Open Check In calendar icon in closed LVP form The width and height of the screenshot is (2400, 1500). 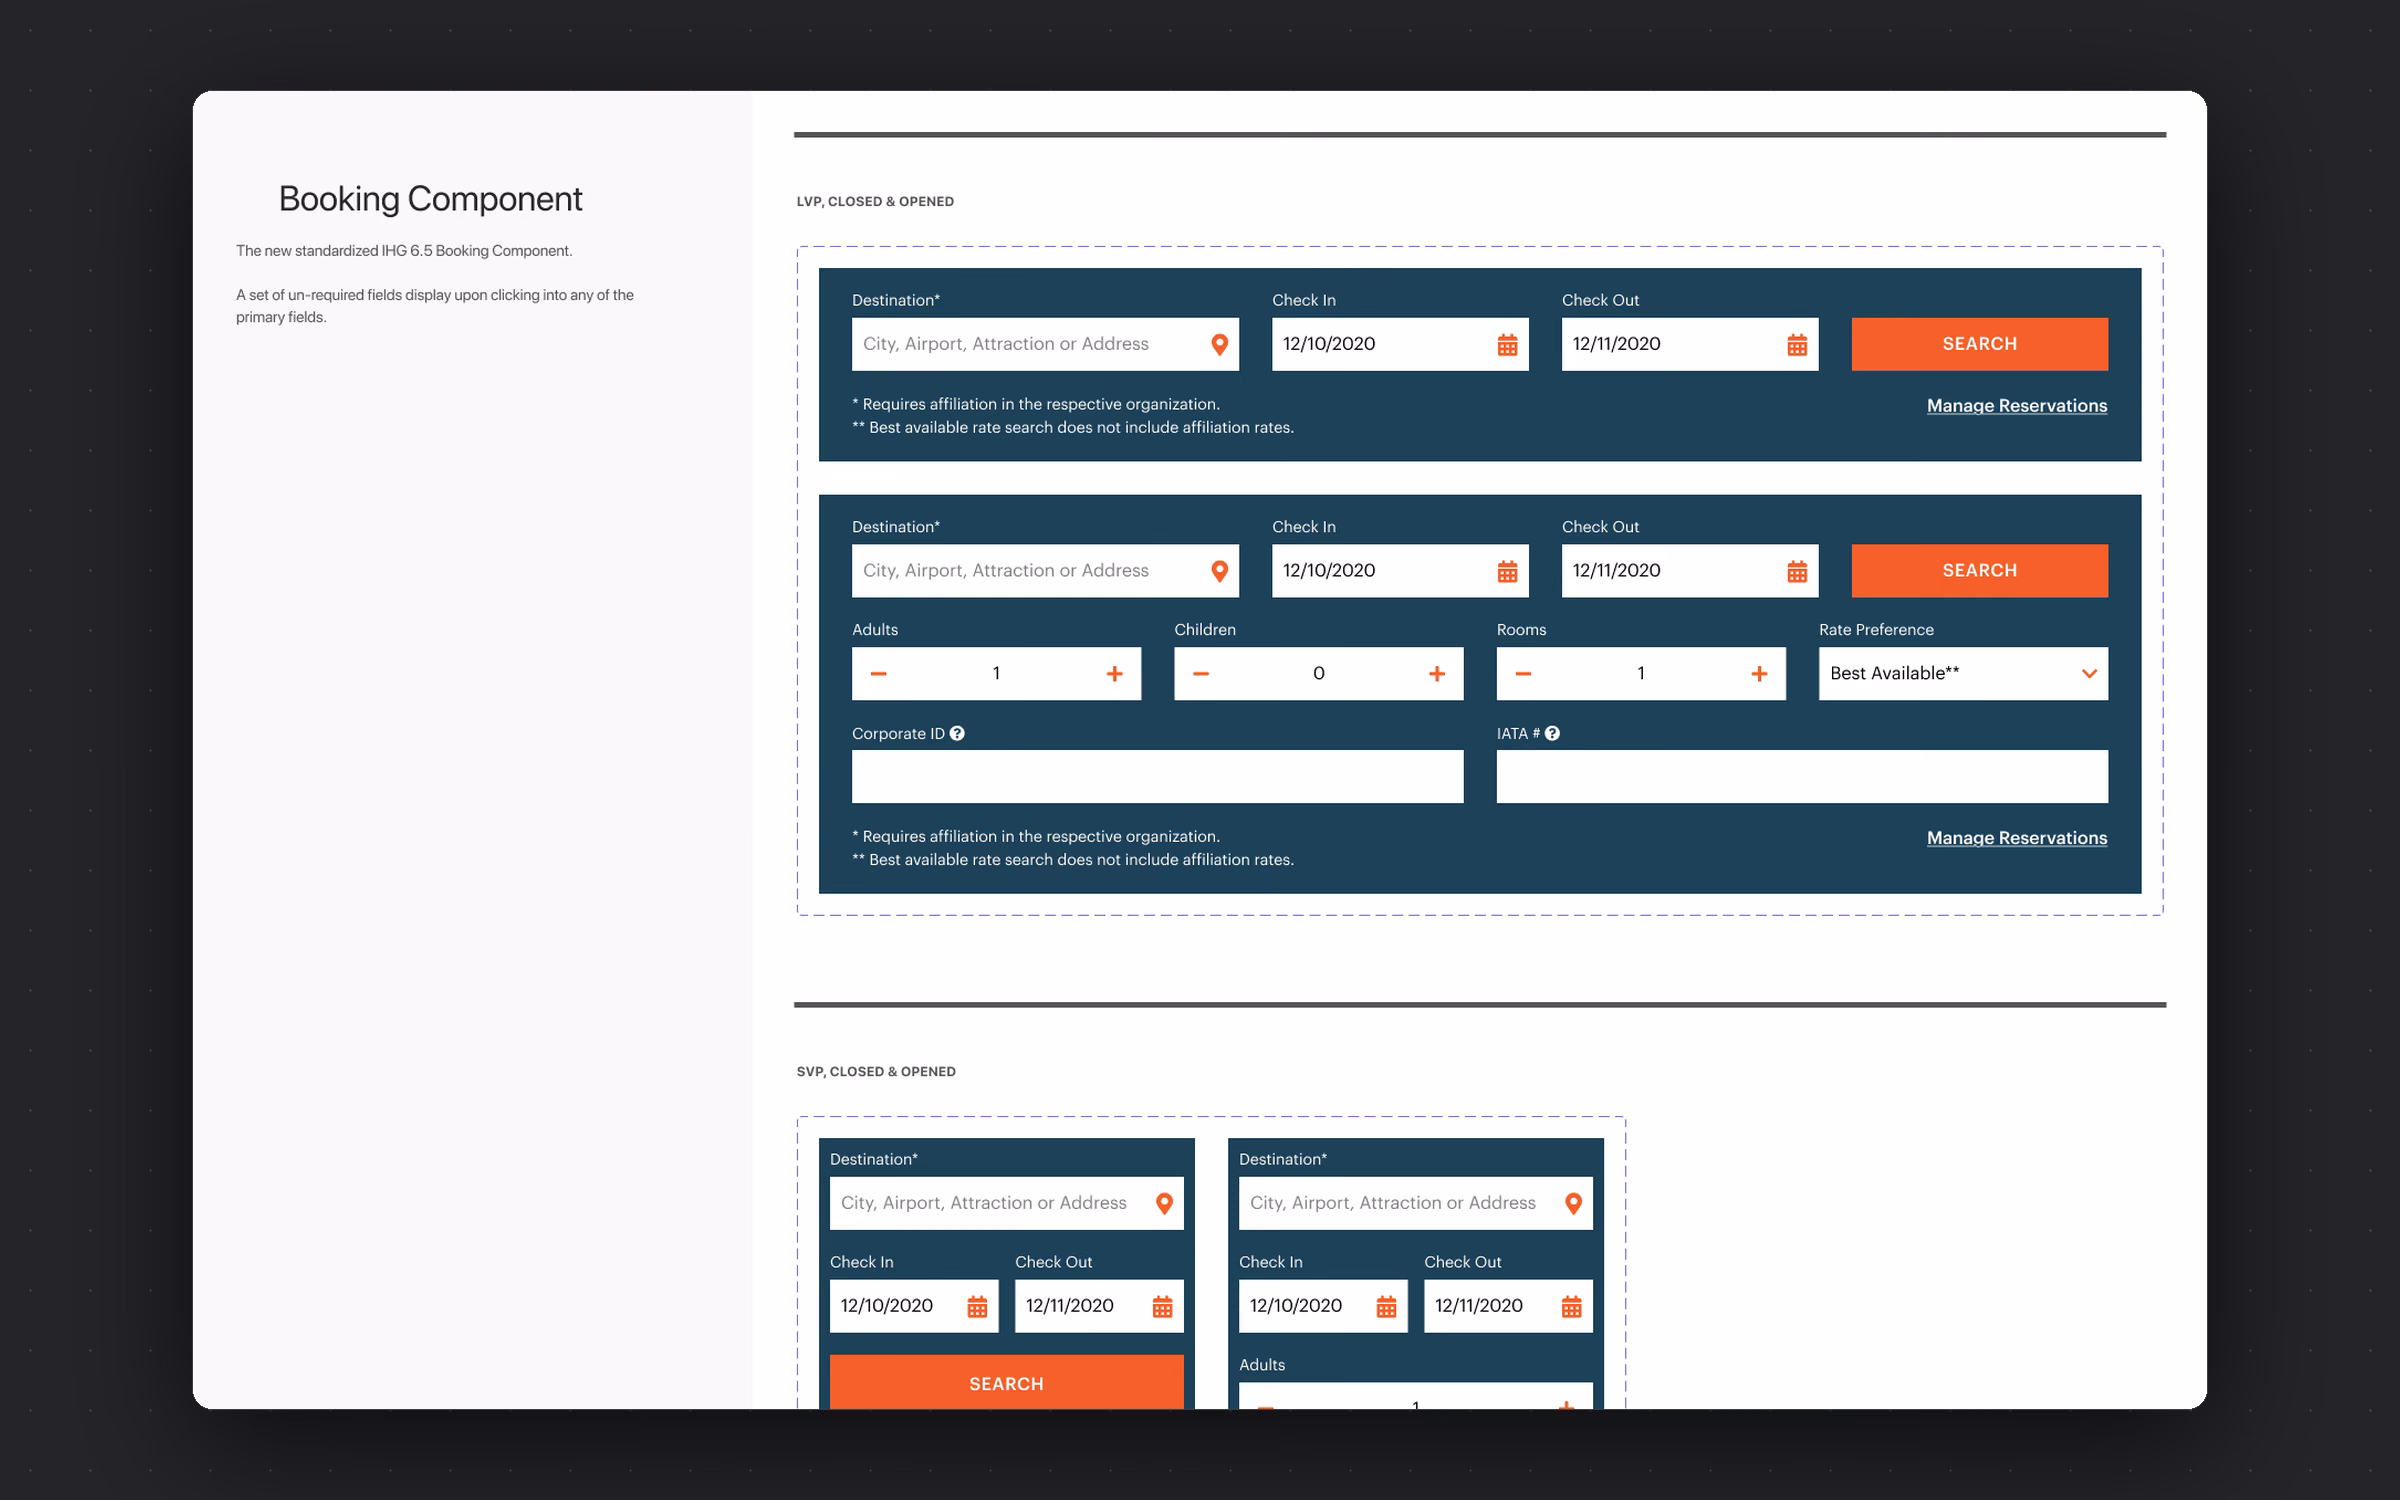tap(1507, 345)
